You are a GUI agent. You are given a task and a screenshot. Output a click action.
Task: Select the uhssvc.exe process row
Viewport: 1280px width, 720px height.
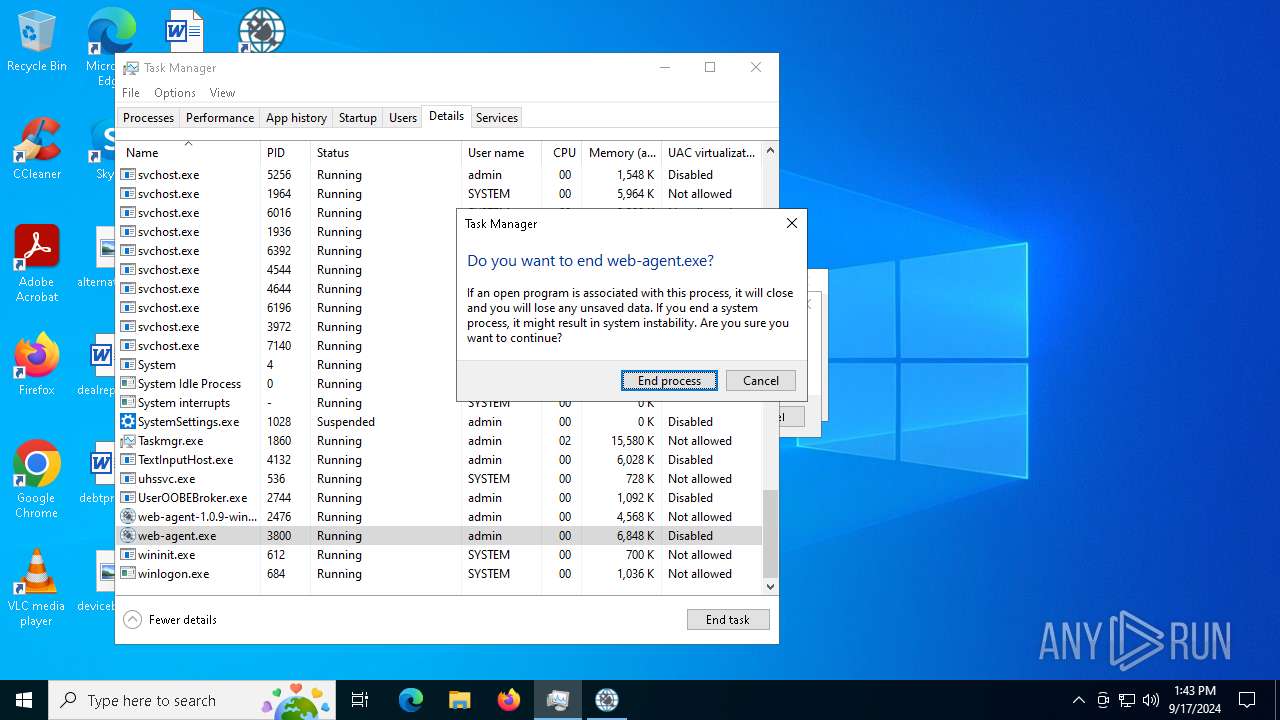click(439, 479)
